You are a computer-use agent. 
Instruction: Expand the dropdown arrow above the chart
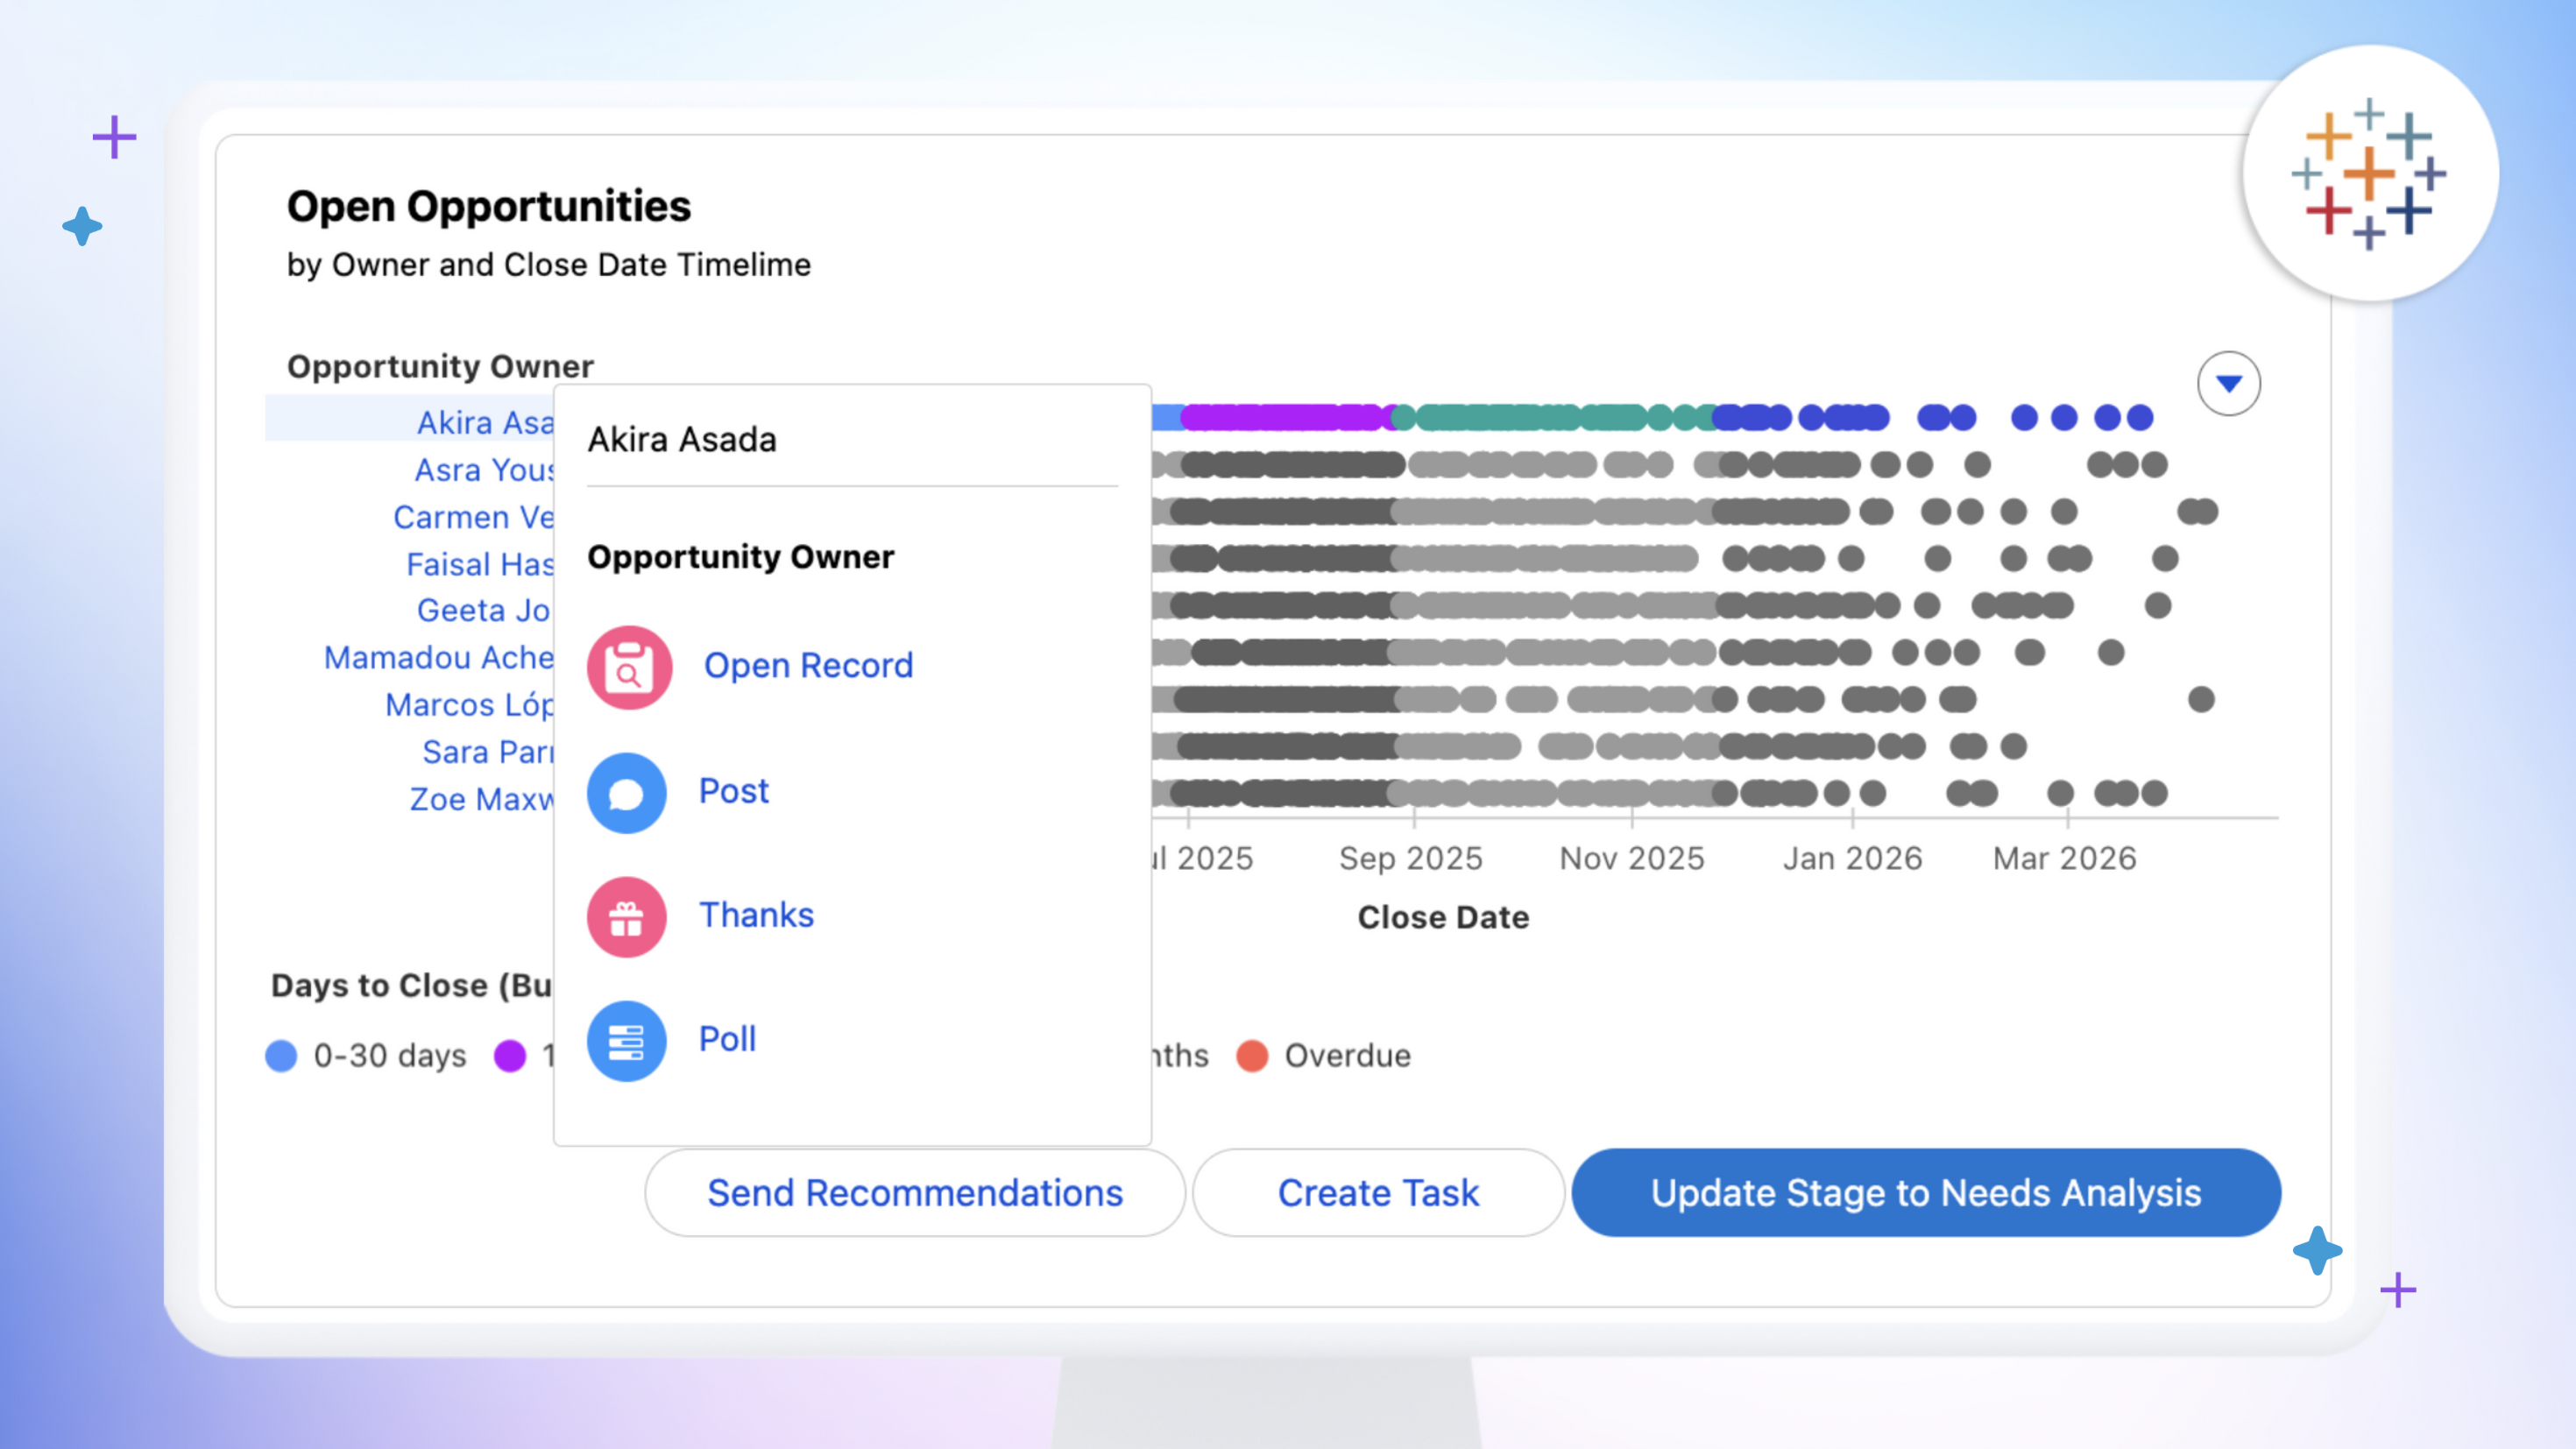pyautogui.click(x=2228, y=383)
